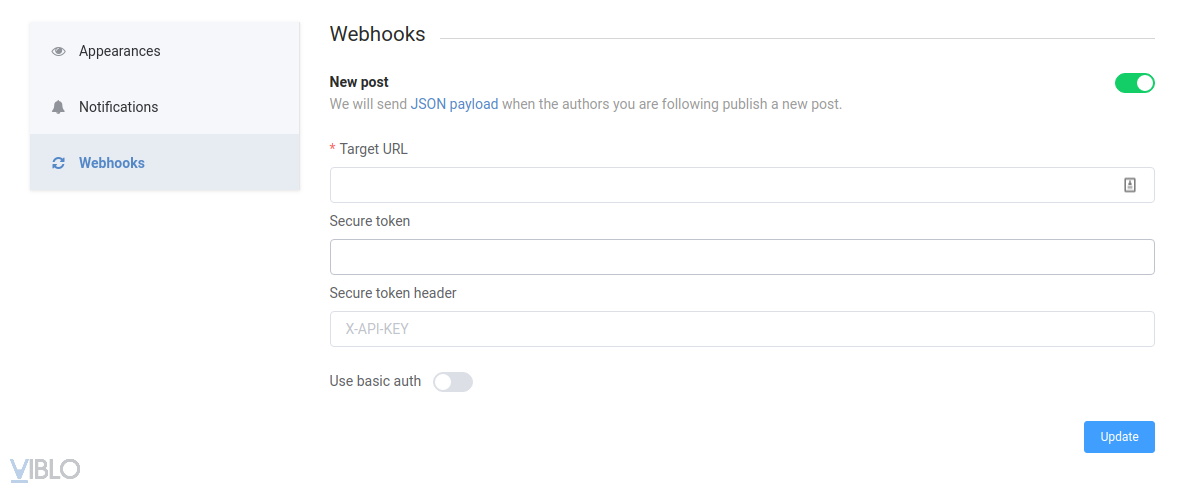Switch to the Notifications tab
Viewport: 1188px width, 493px height.
[x=118, y=107]
